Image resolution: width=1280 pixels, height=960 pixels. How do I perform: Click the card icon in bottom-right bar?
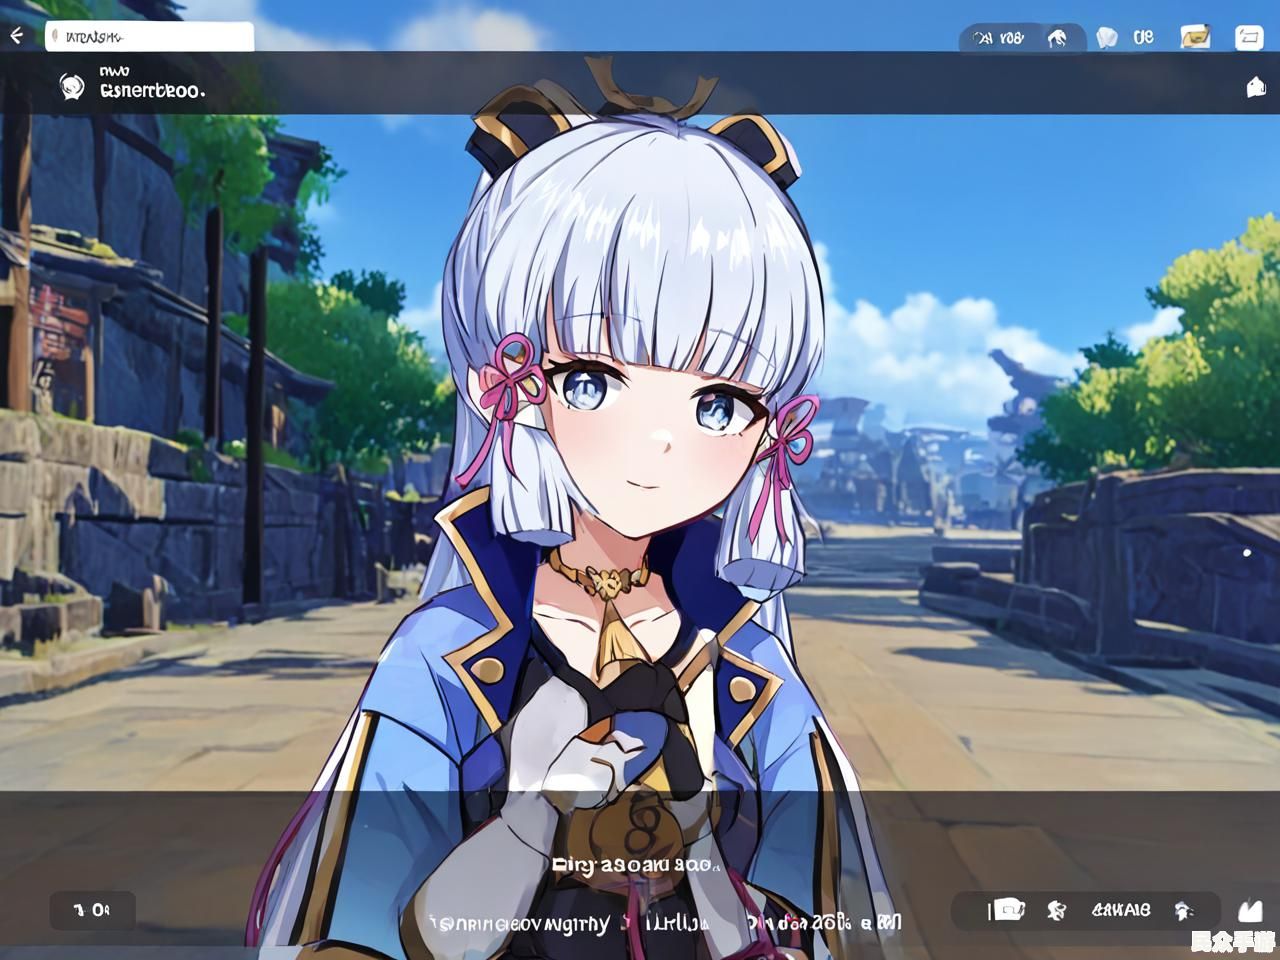pyautogui.click(x=1008, y=910)
